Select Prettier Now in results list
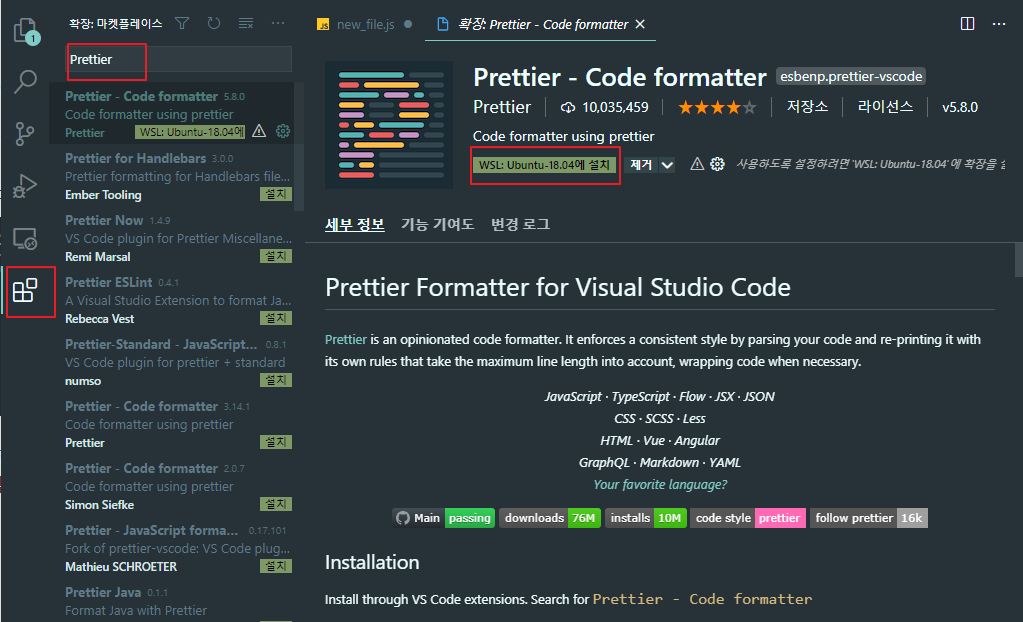 [174, 238]
